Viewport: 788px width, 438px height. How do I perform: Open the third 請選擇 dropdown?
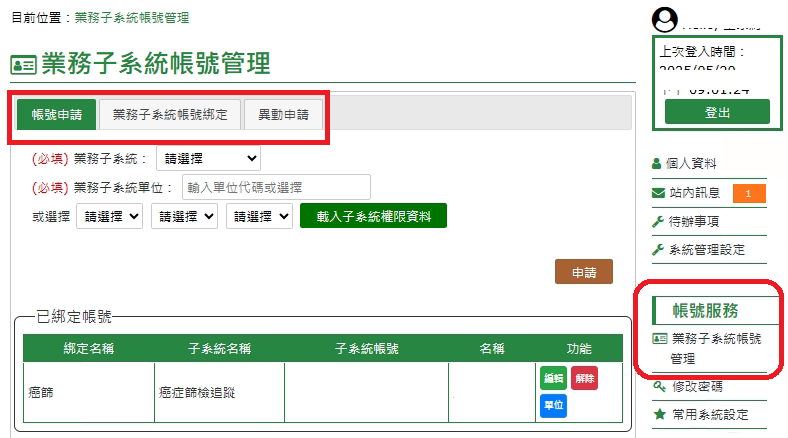259,216
